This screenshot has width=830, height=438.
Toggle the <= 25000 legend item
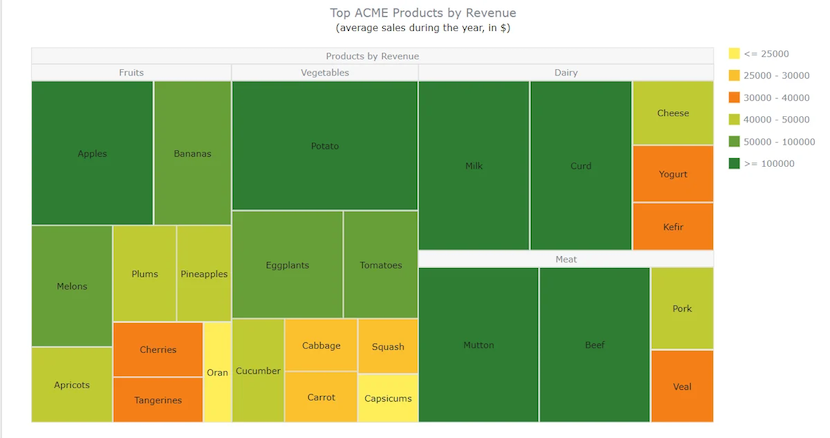point(759,53)
